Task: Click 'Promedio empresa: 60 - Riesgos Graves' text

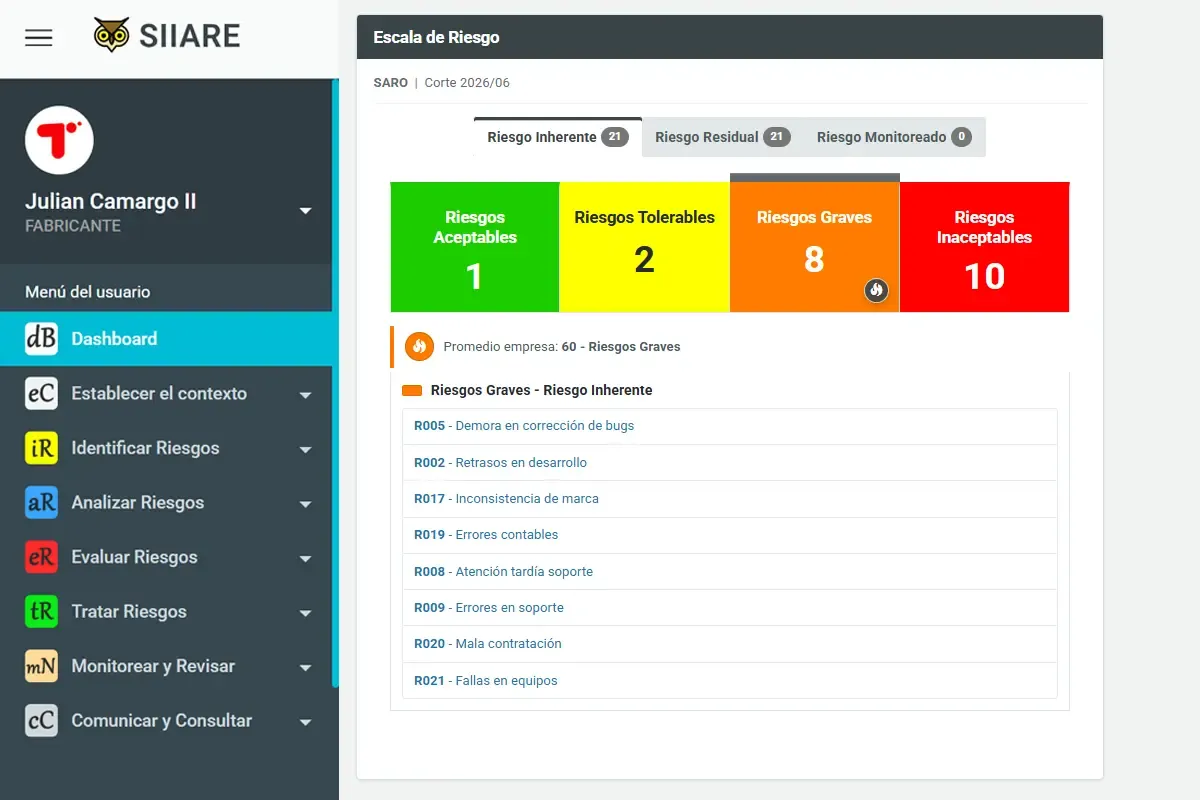Action: [562, 347]
